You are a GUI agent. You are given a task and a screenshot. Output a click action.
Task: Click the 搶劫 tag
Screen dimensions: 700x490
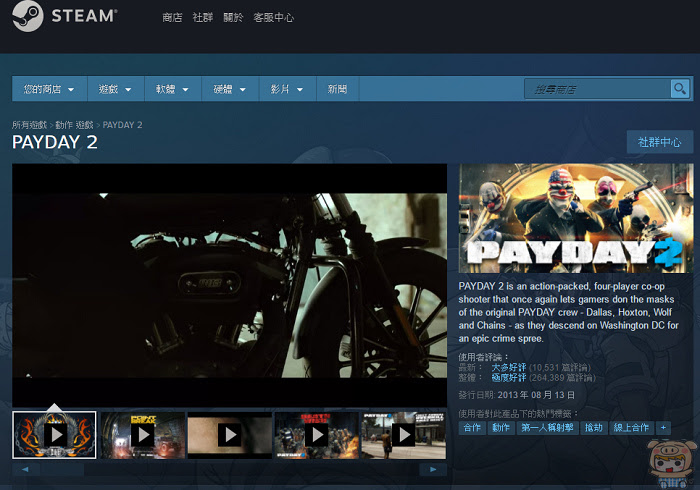coord(594,428)
